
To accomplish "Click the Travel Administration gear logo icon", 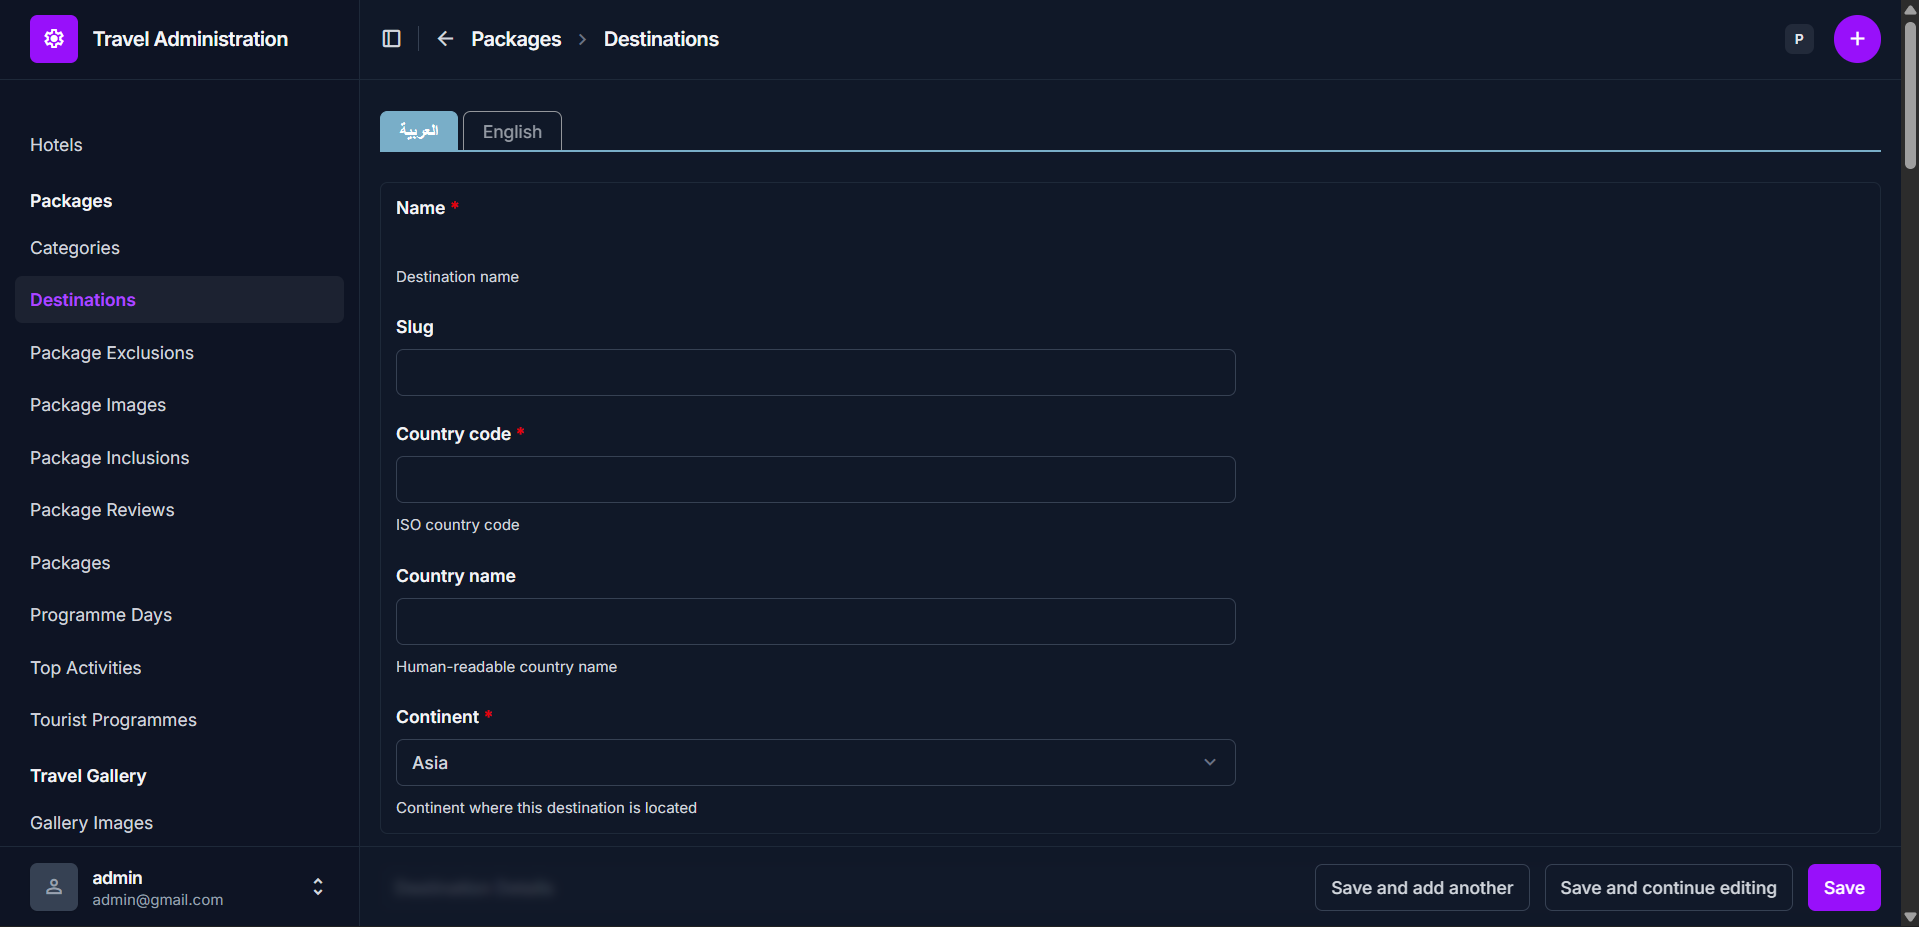I will pos(54,39).
